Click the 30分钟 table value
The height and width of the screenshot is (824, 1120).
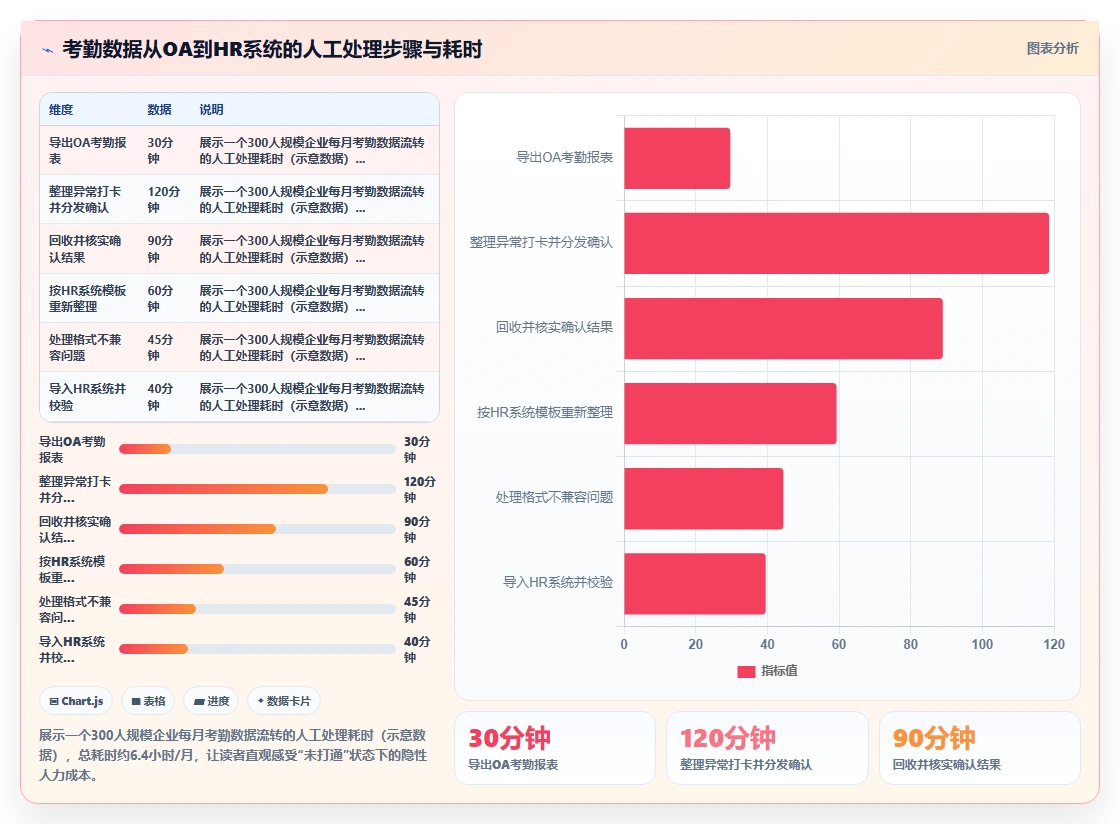tap(161, 151)
